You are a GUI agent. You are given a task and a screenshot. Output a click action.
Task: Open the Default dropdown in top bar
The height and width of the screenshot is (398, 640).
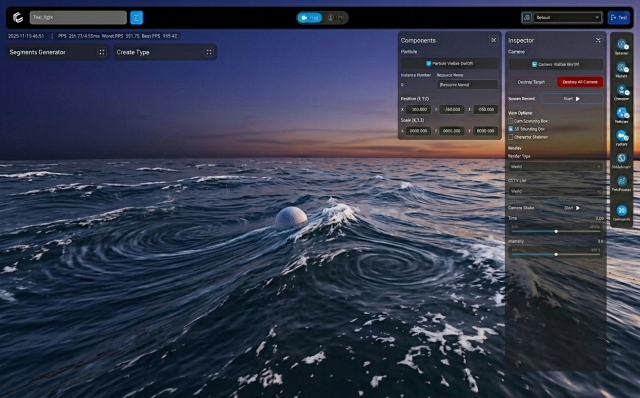[567, 18]
